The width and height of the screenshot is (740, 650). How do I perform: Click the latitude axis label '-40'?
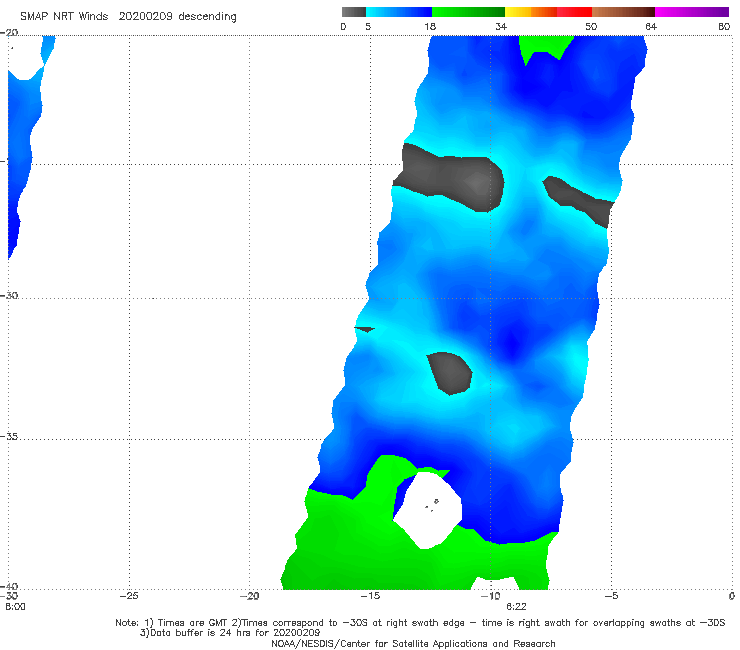(x=9, y=586)
